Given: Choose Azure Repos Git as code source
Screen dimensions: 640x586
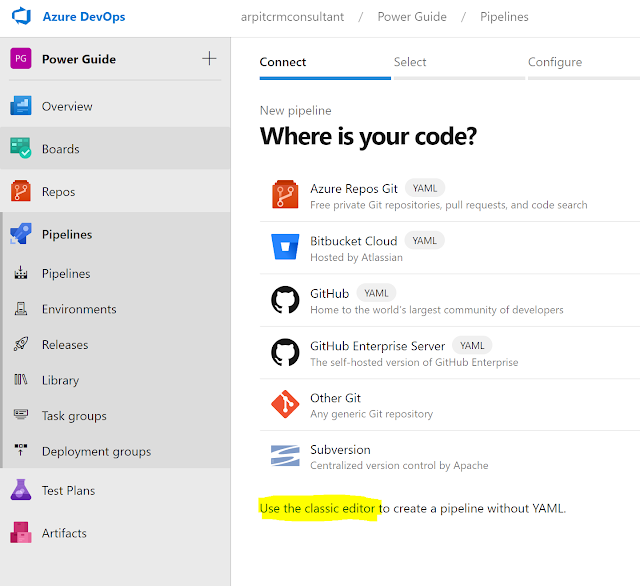Looking at the screenshot, I should click(450, 196).
